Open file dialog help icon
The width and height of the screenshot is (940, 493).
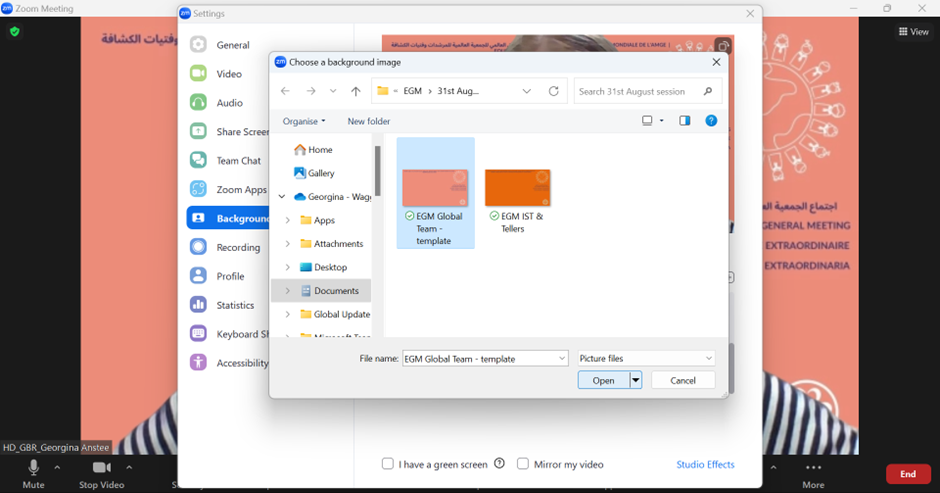(711, 121)
